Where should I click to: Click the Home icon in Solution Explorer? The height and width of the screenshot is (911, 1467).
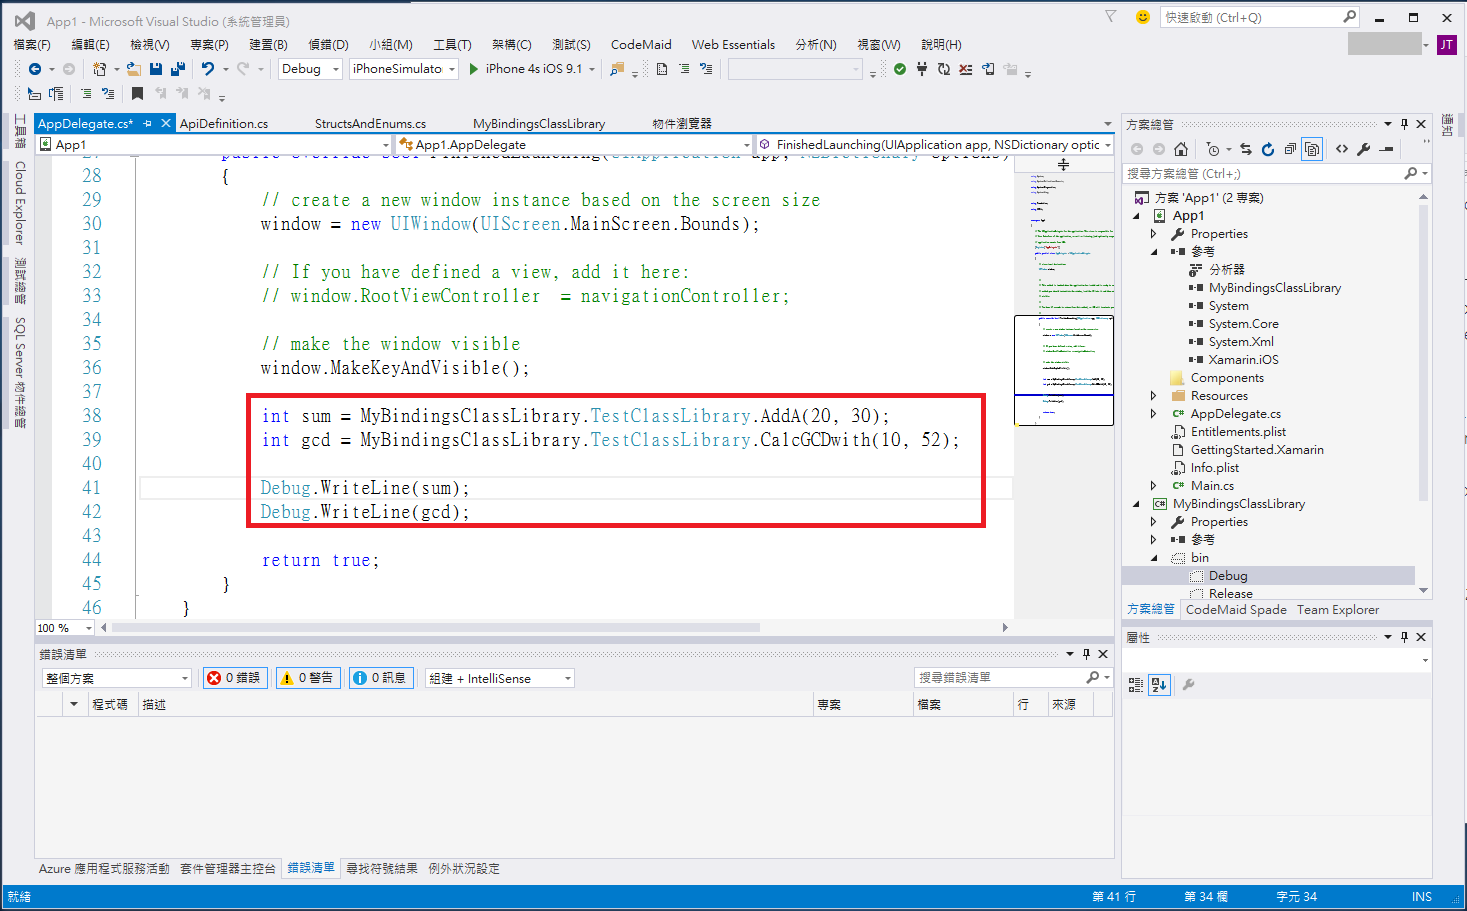tap(1181, 149)
